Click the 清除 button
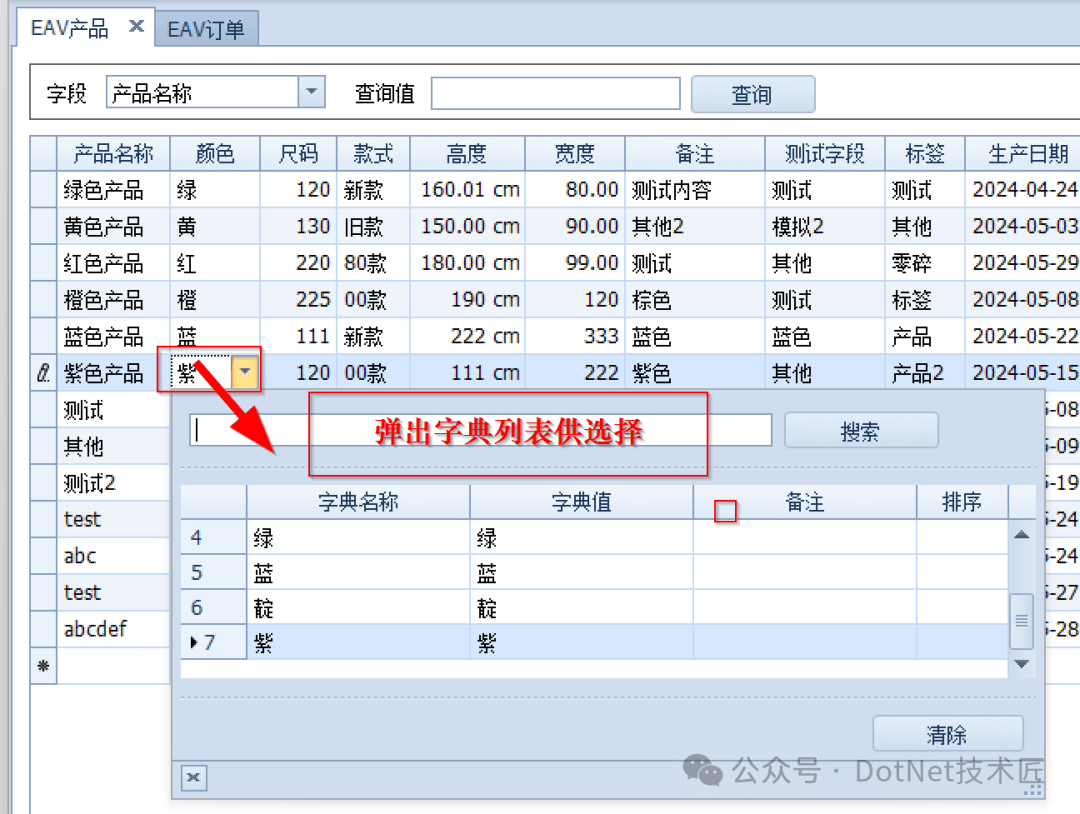The image size is (1080, 814). click(x=947, y=734)
